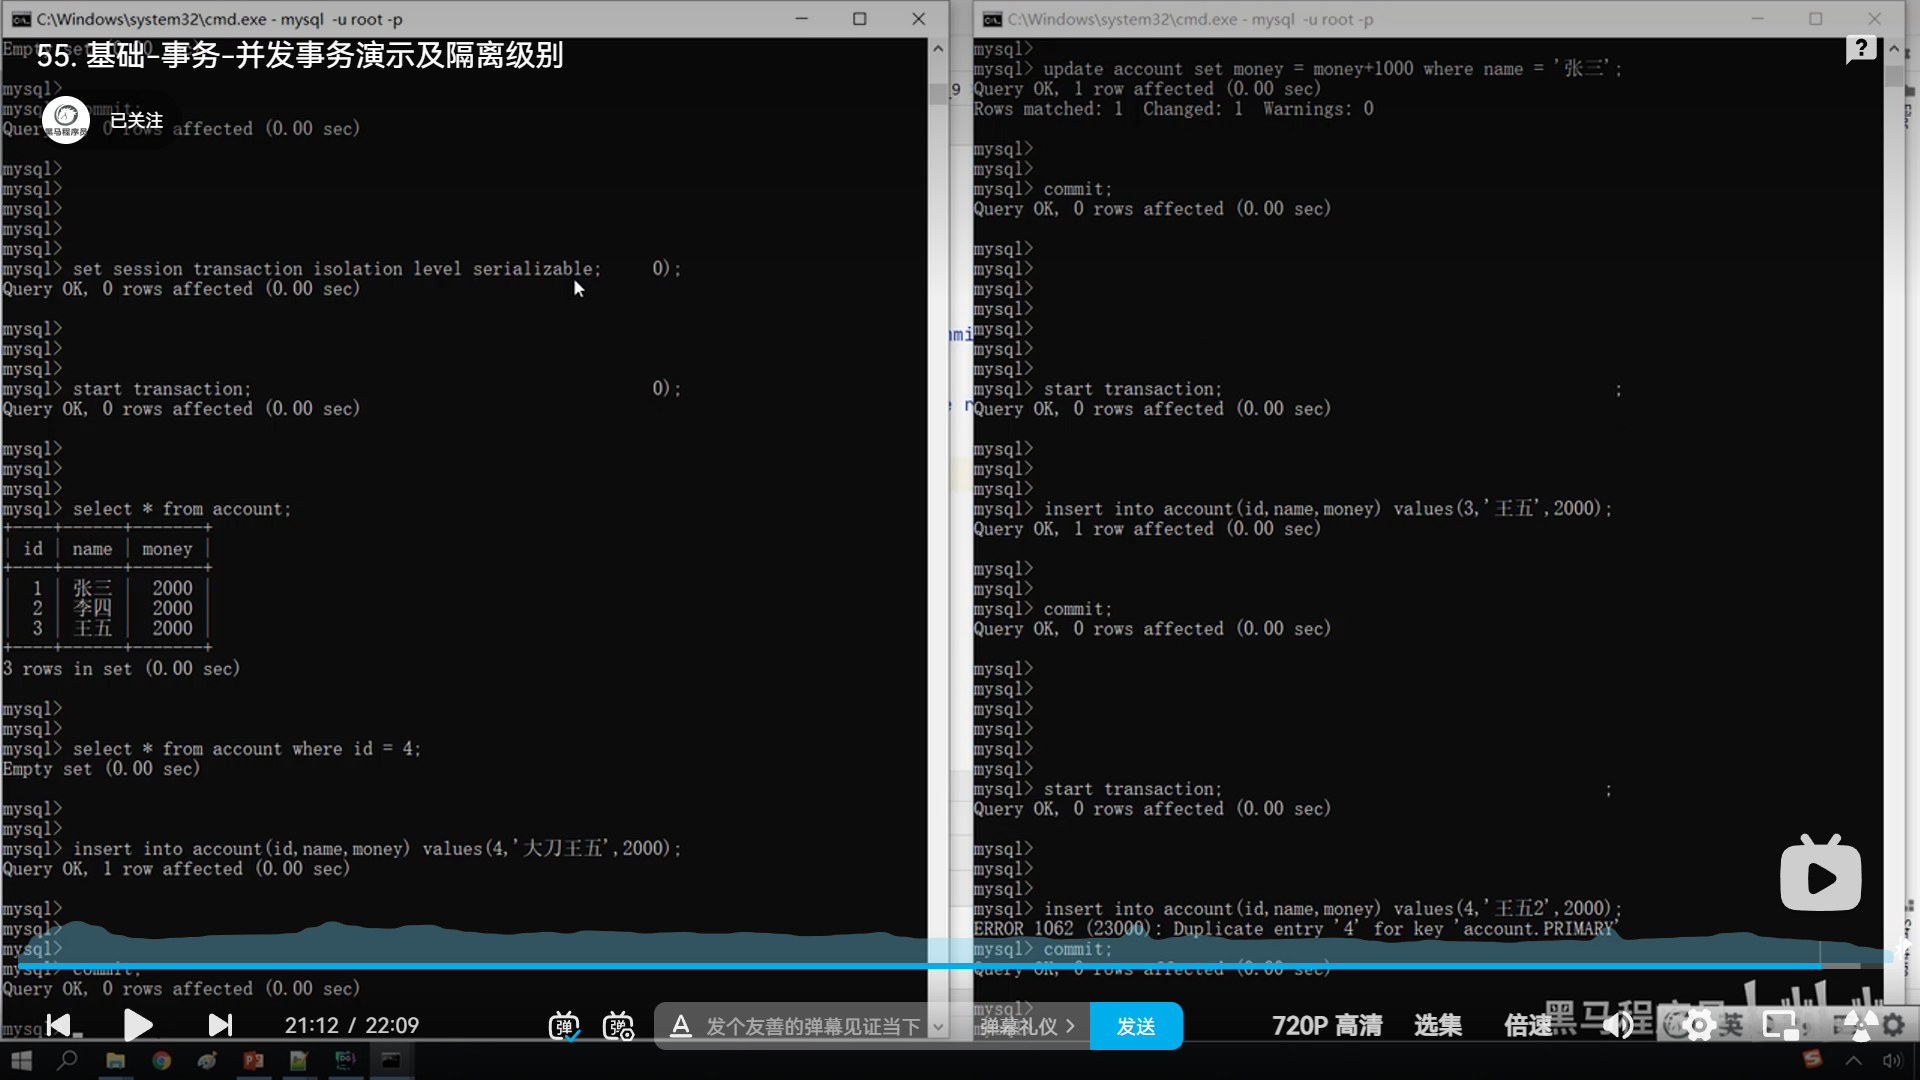Open danmaku settings icon
1920x1080 pixels.
619,1026
